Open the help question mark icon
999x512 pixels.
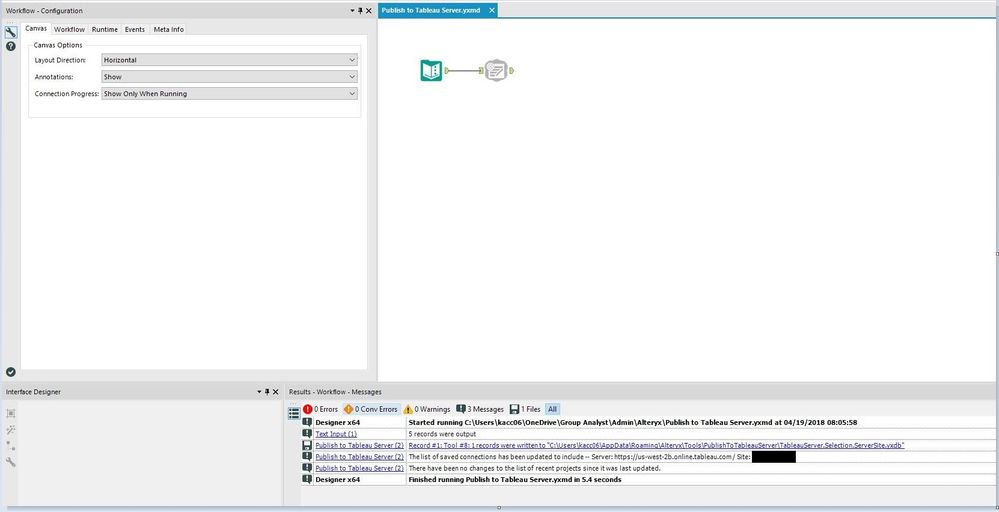point(11,46)
